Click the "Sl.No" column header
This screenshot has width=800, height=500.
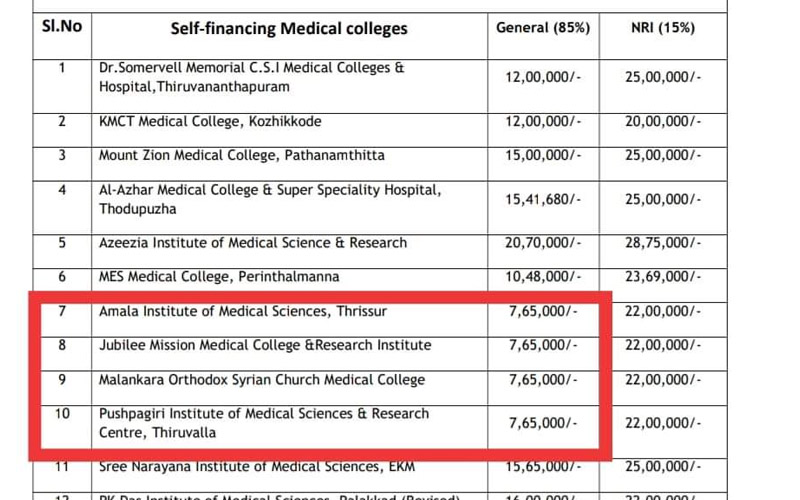60,25
